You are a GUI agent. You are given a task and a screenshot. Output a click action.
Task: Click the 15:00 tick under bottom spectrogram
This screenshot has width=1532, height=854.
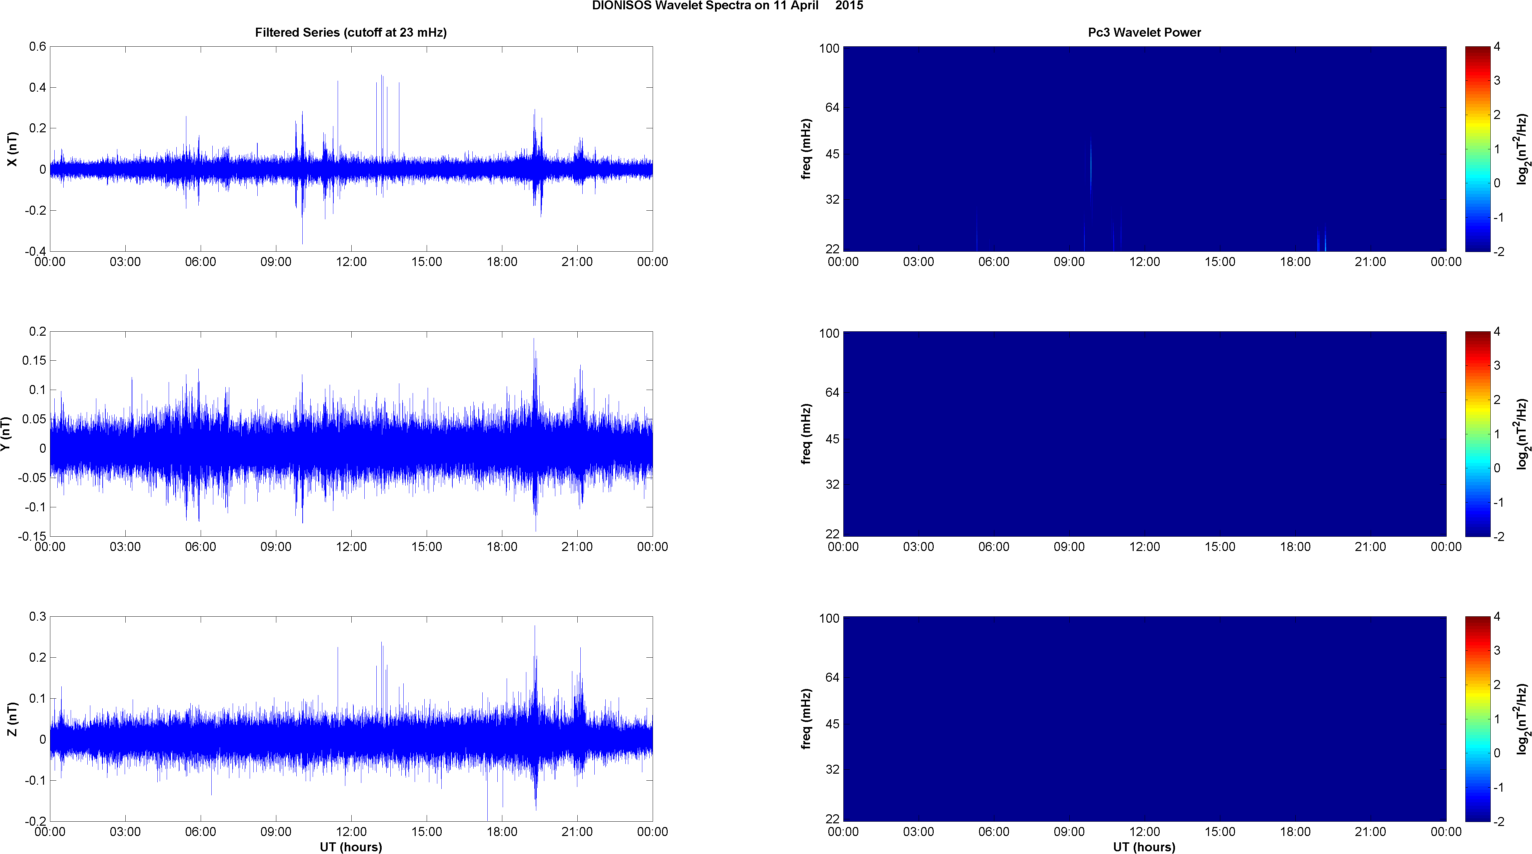tap(1220, 832)
